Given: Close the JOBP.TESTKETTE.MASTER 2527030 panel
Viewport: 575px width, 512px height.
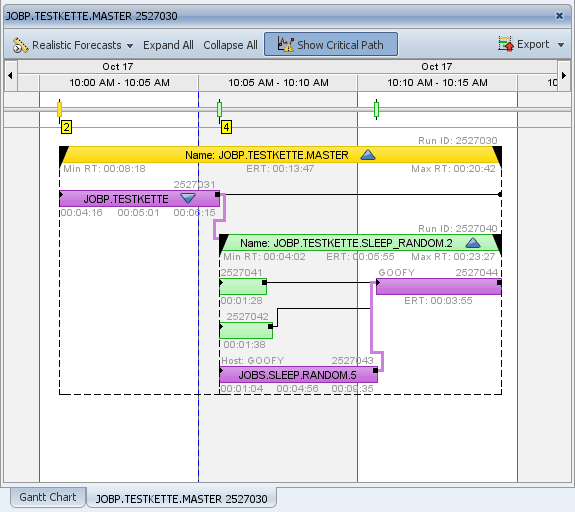Looking at the screenshot, I should coord(559,16).
